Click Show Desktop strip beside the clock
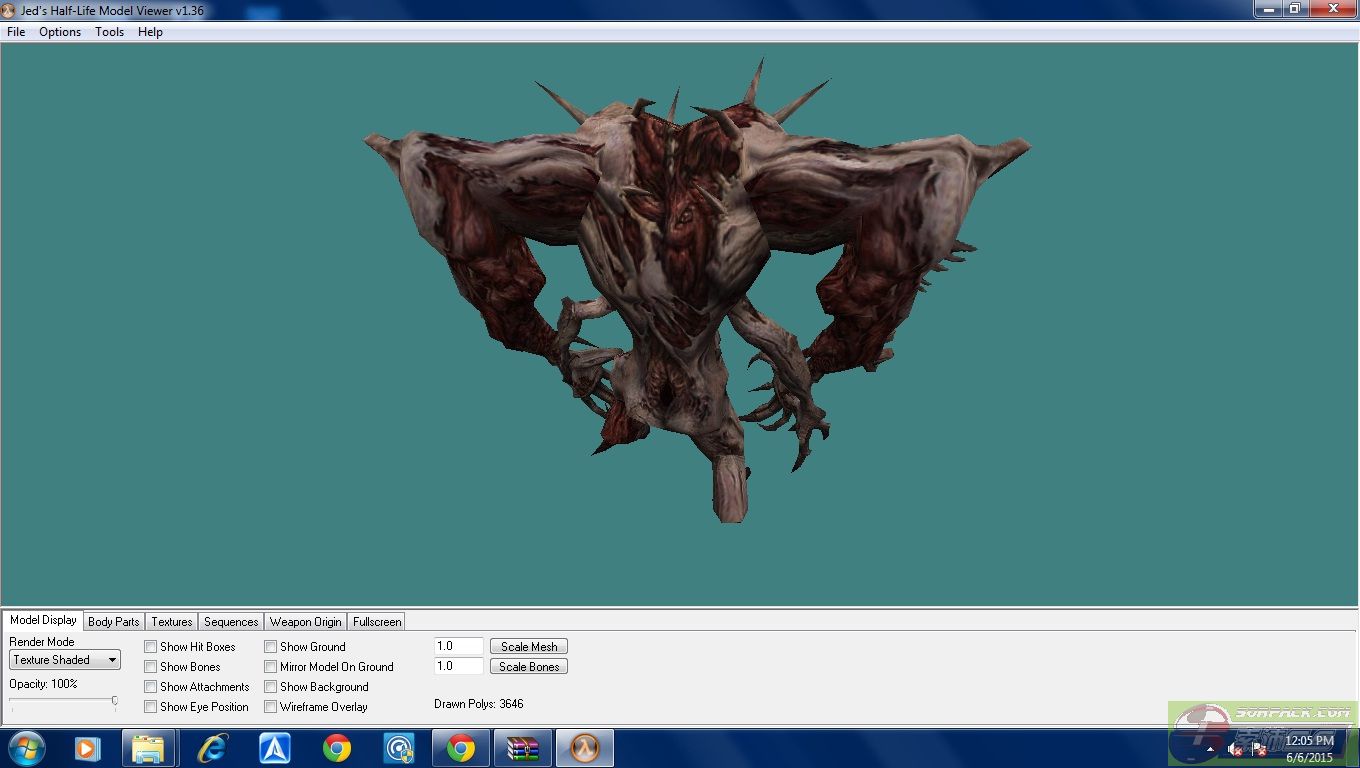 [1352, 748]
